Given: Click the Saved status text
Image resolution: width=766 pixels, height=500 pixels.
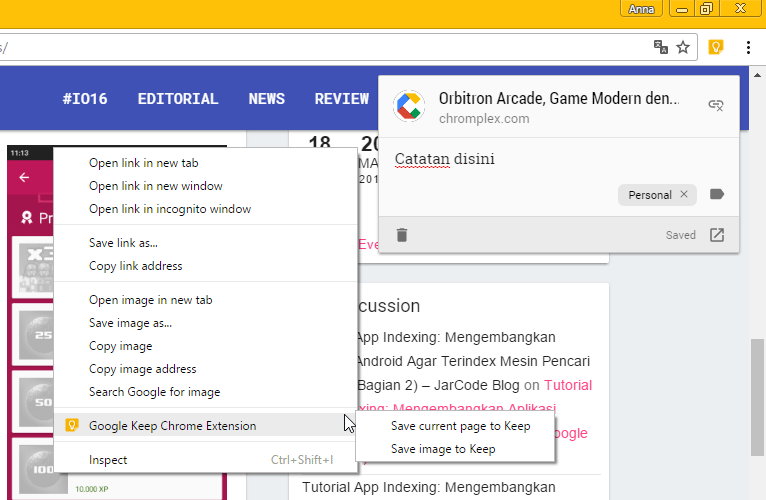Looking at the screenshot, I should point(681,235).
